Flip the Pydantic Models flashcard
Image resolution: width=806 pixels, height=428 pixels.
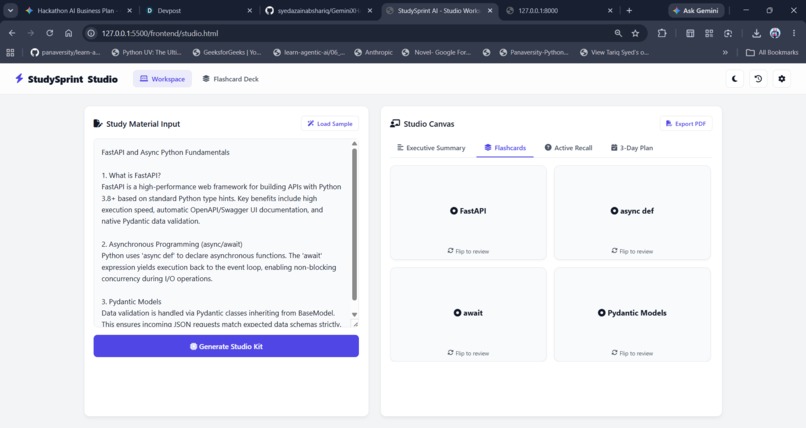coord(632,314)
